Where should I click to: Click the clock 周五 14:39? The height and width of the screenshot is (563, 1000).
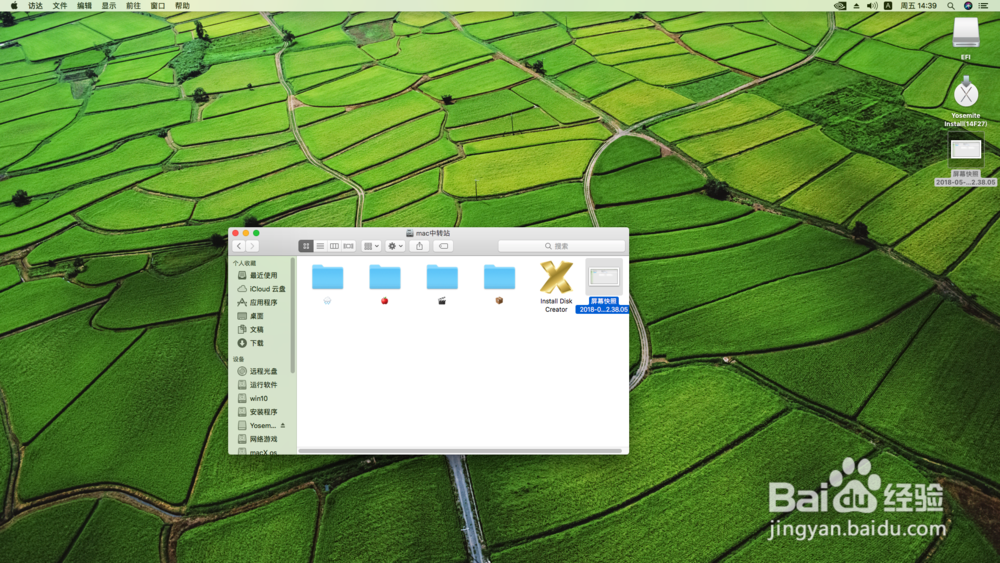[x=918, y=6]
